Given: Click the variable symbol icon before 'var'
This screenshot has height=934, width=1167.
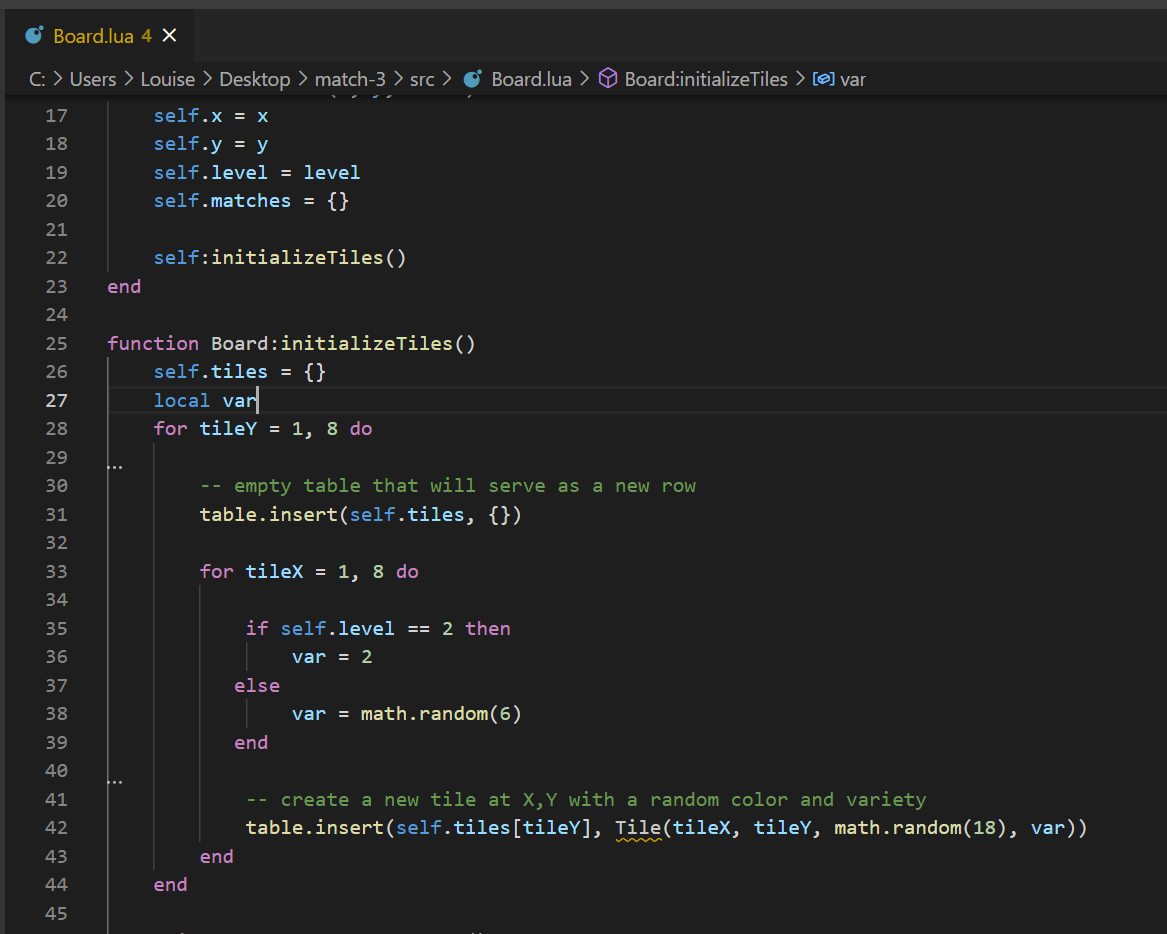Looking at the screenshot, I should [823, 79].
